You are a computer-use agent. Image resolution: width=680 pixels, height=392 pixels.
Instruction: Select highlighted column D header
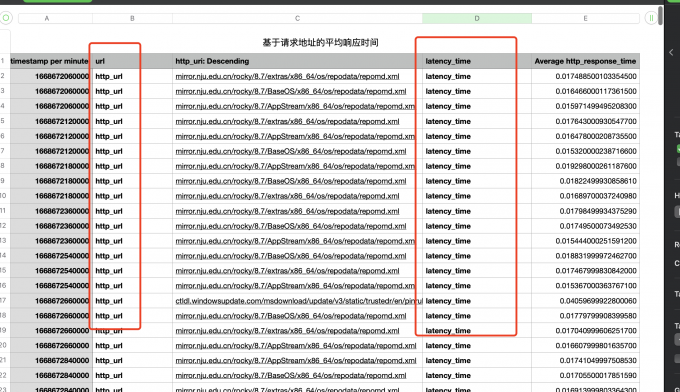[x=477, y=18]
